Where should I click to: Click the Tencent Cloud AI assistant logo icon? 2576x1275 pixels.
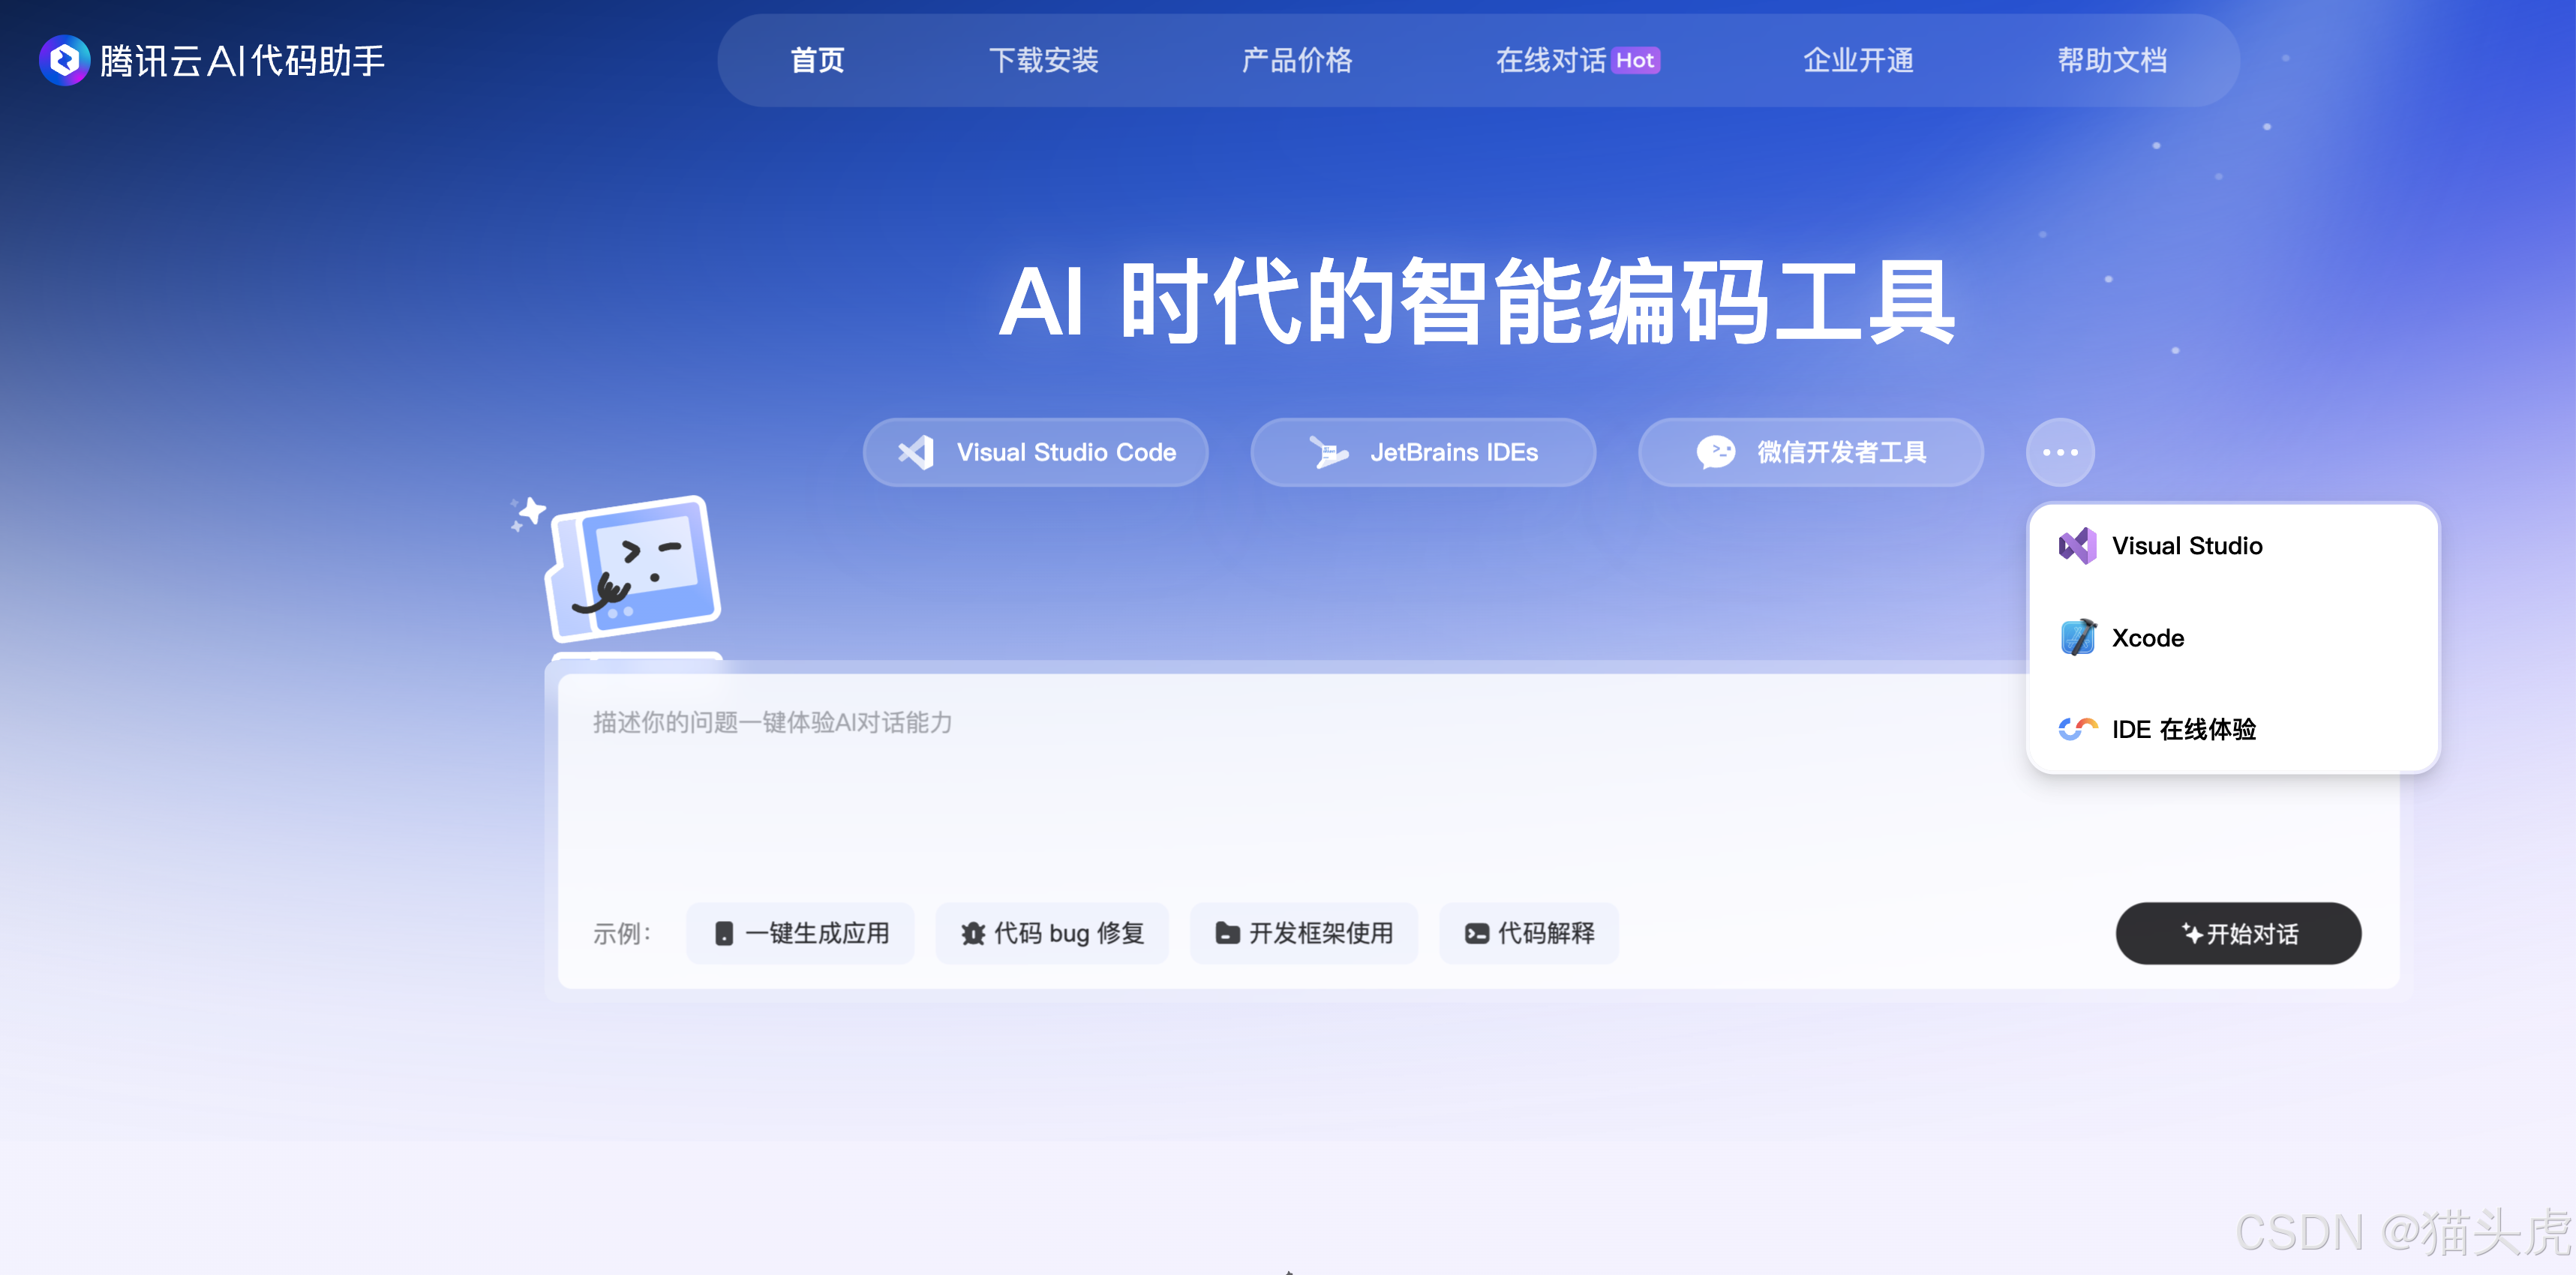[x=64, y=61]
